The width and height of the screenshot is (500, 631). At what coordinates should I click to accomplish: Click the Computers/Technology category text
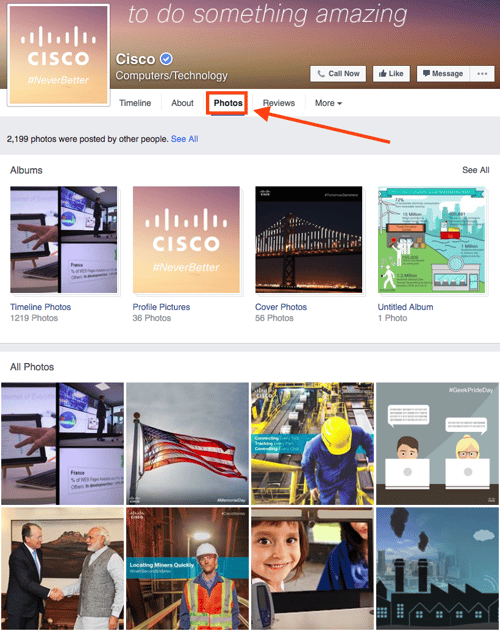tap(171, 76)
